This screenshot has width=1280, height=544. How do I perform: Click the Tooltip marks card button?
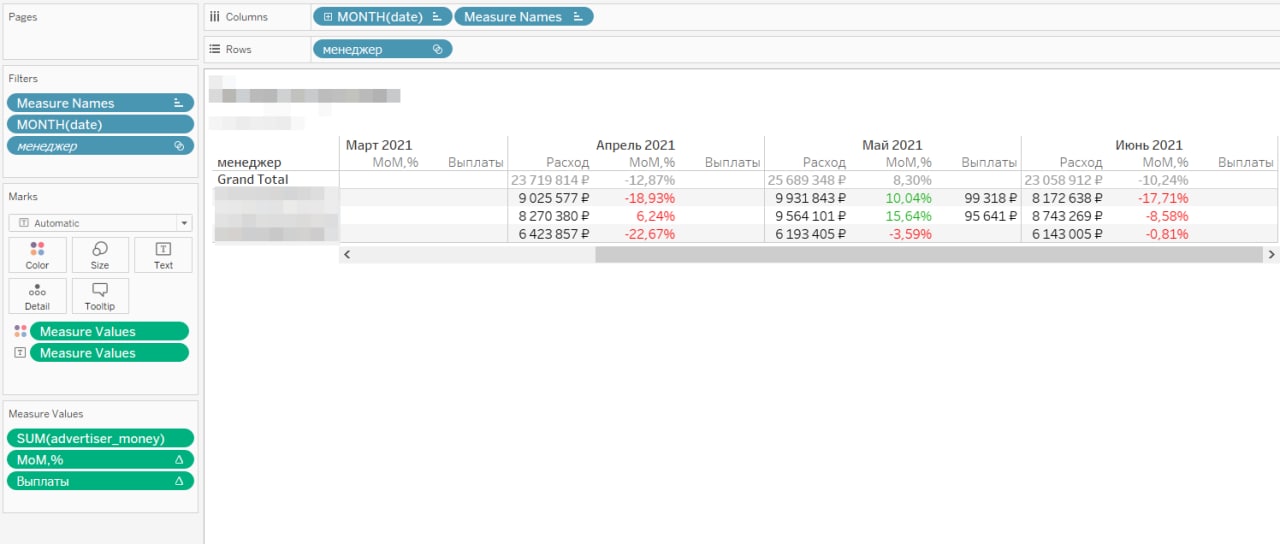100,296
